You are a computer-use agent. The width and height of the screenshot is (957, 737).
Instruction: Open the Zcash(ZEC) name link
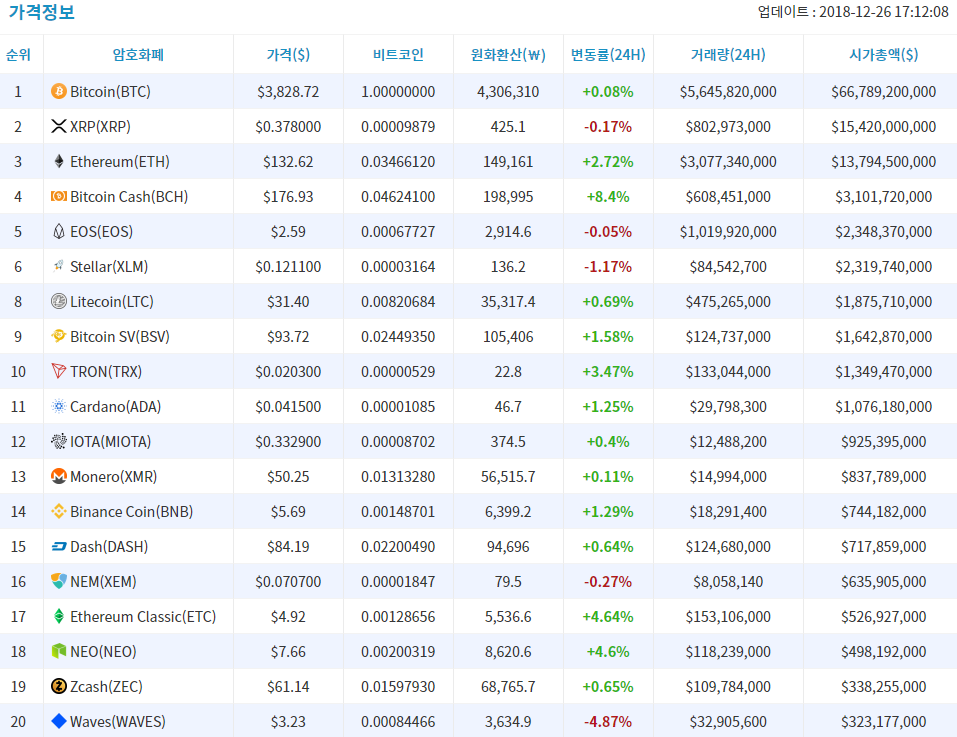pyautogui.click(x=106, y=686)
